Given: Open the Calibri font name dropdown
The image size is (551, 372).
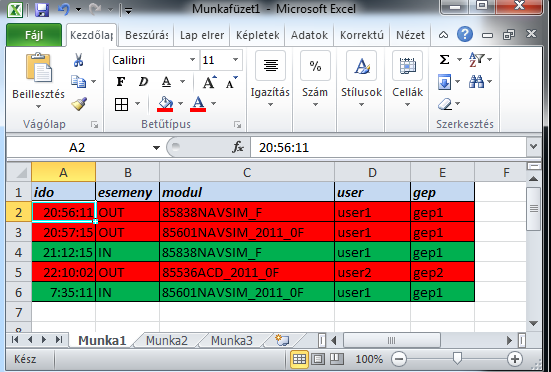Looking at the screenshot, I should 192,60.
